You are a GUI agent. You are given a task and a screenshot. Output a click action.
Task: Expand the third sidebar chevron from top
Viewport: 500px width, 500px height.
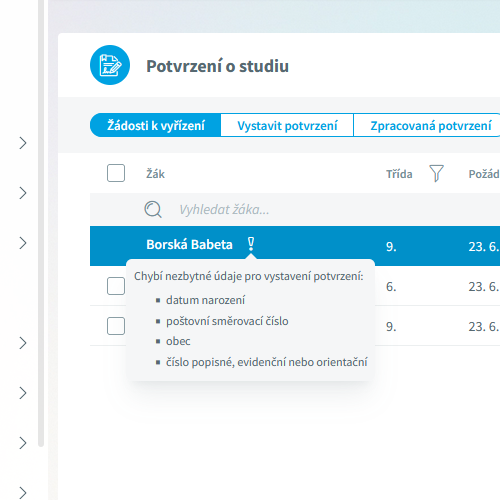click(23, 243)
